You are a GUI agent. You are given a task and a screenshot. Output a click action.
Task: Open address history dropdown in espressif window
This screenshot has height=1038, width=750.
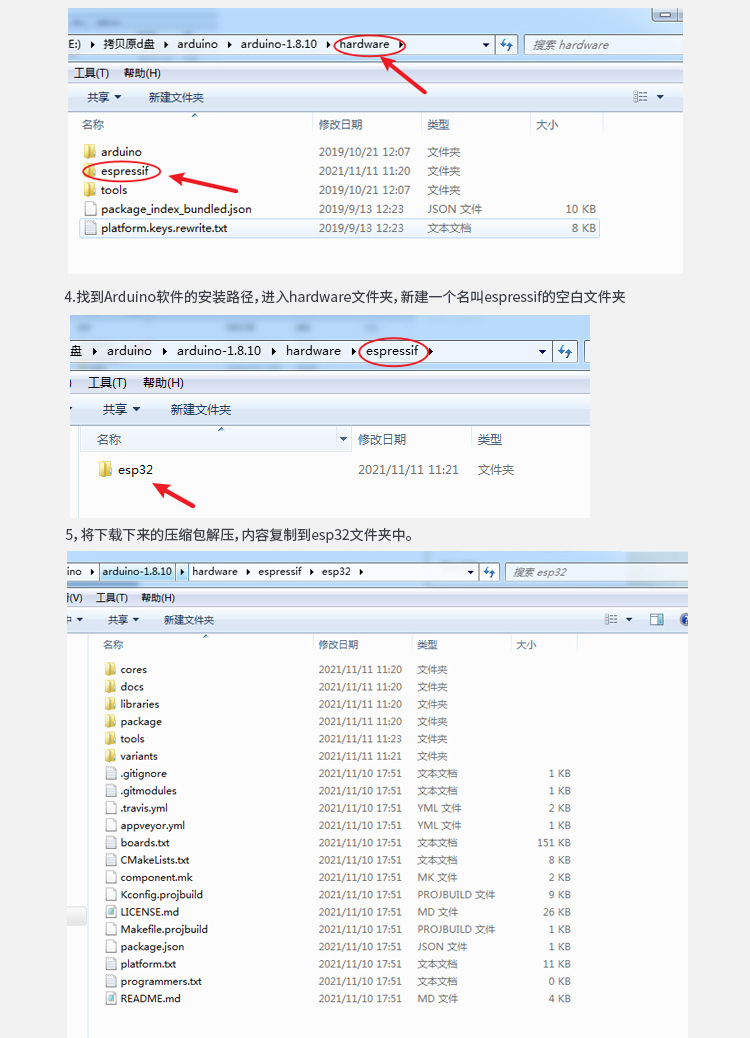542,352
